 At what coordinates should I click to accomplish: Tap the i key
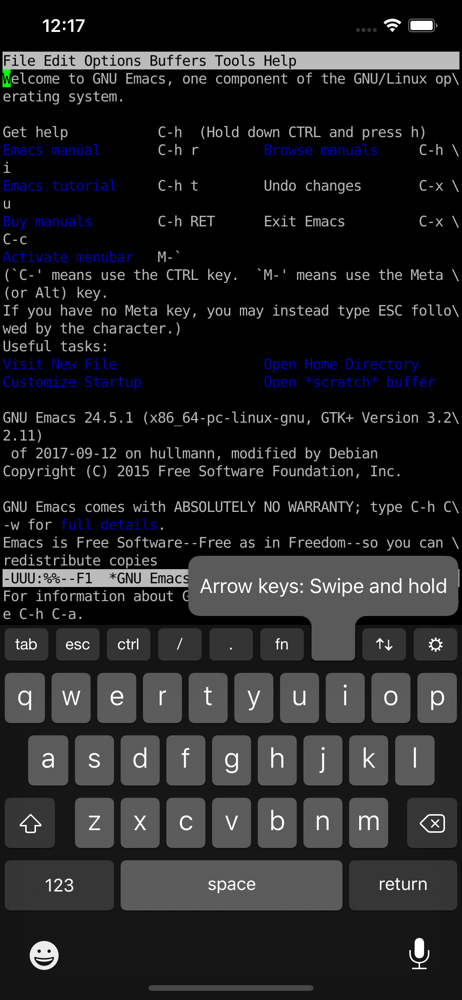pos(345,698)
